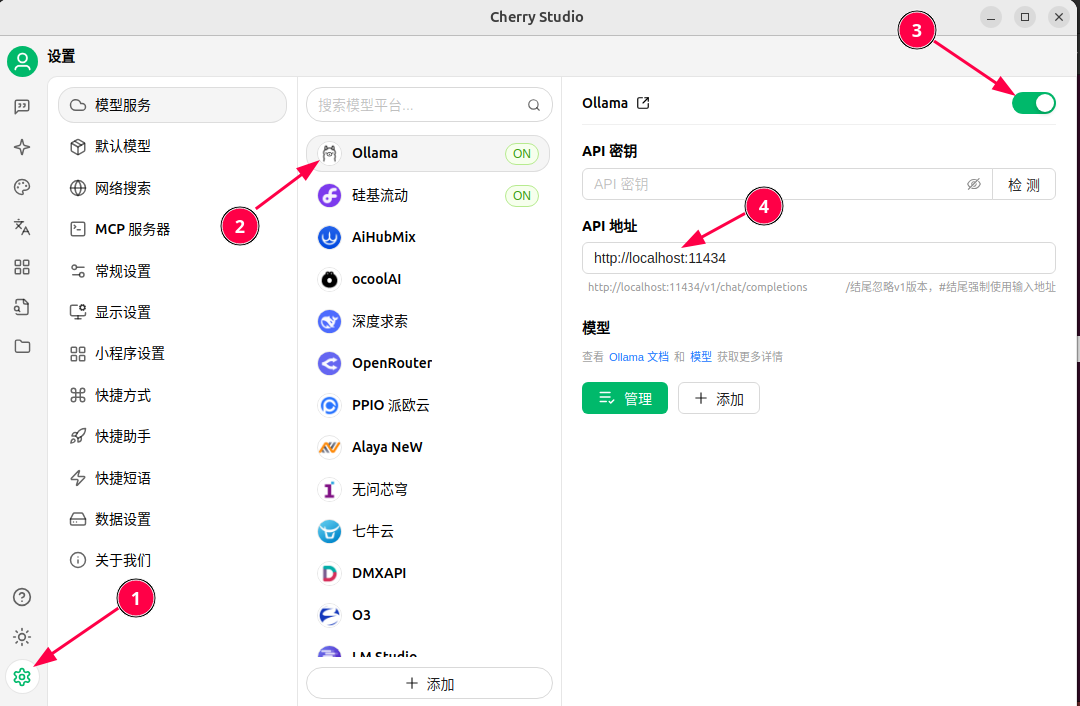Focus the API 地址 input field

[x=818, y=258]
